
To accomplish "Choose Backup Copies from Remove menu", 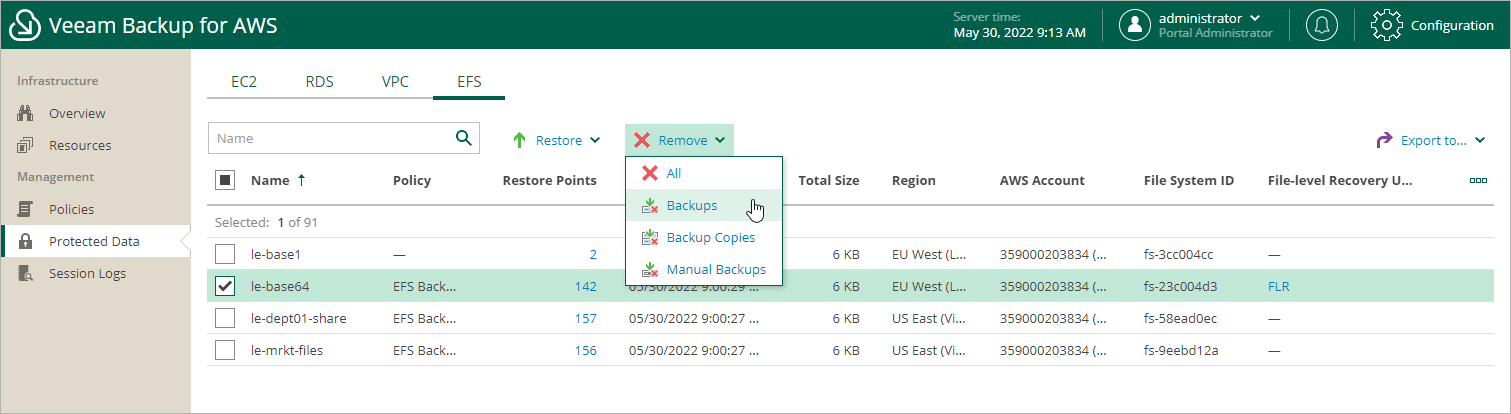I will [x=710, y=237].
